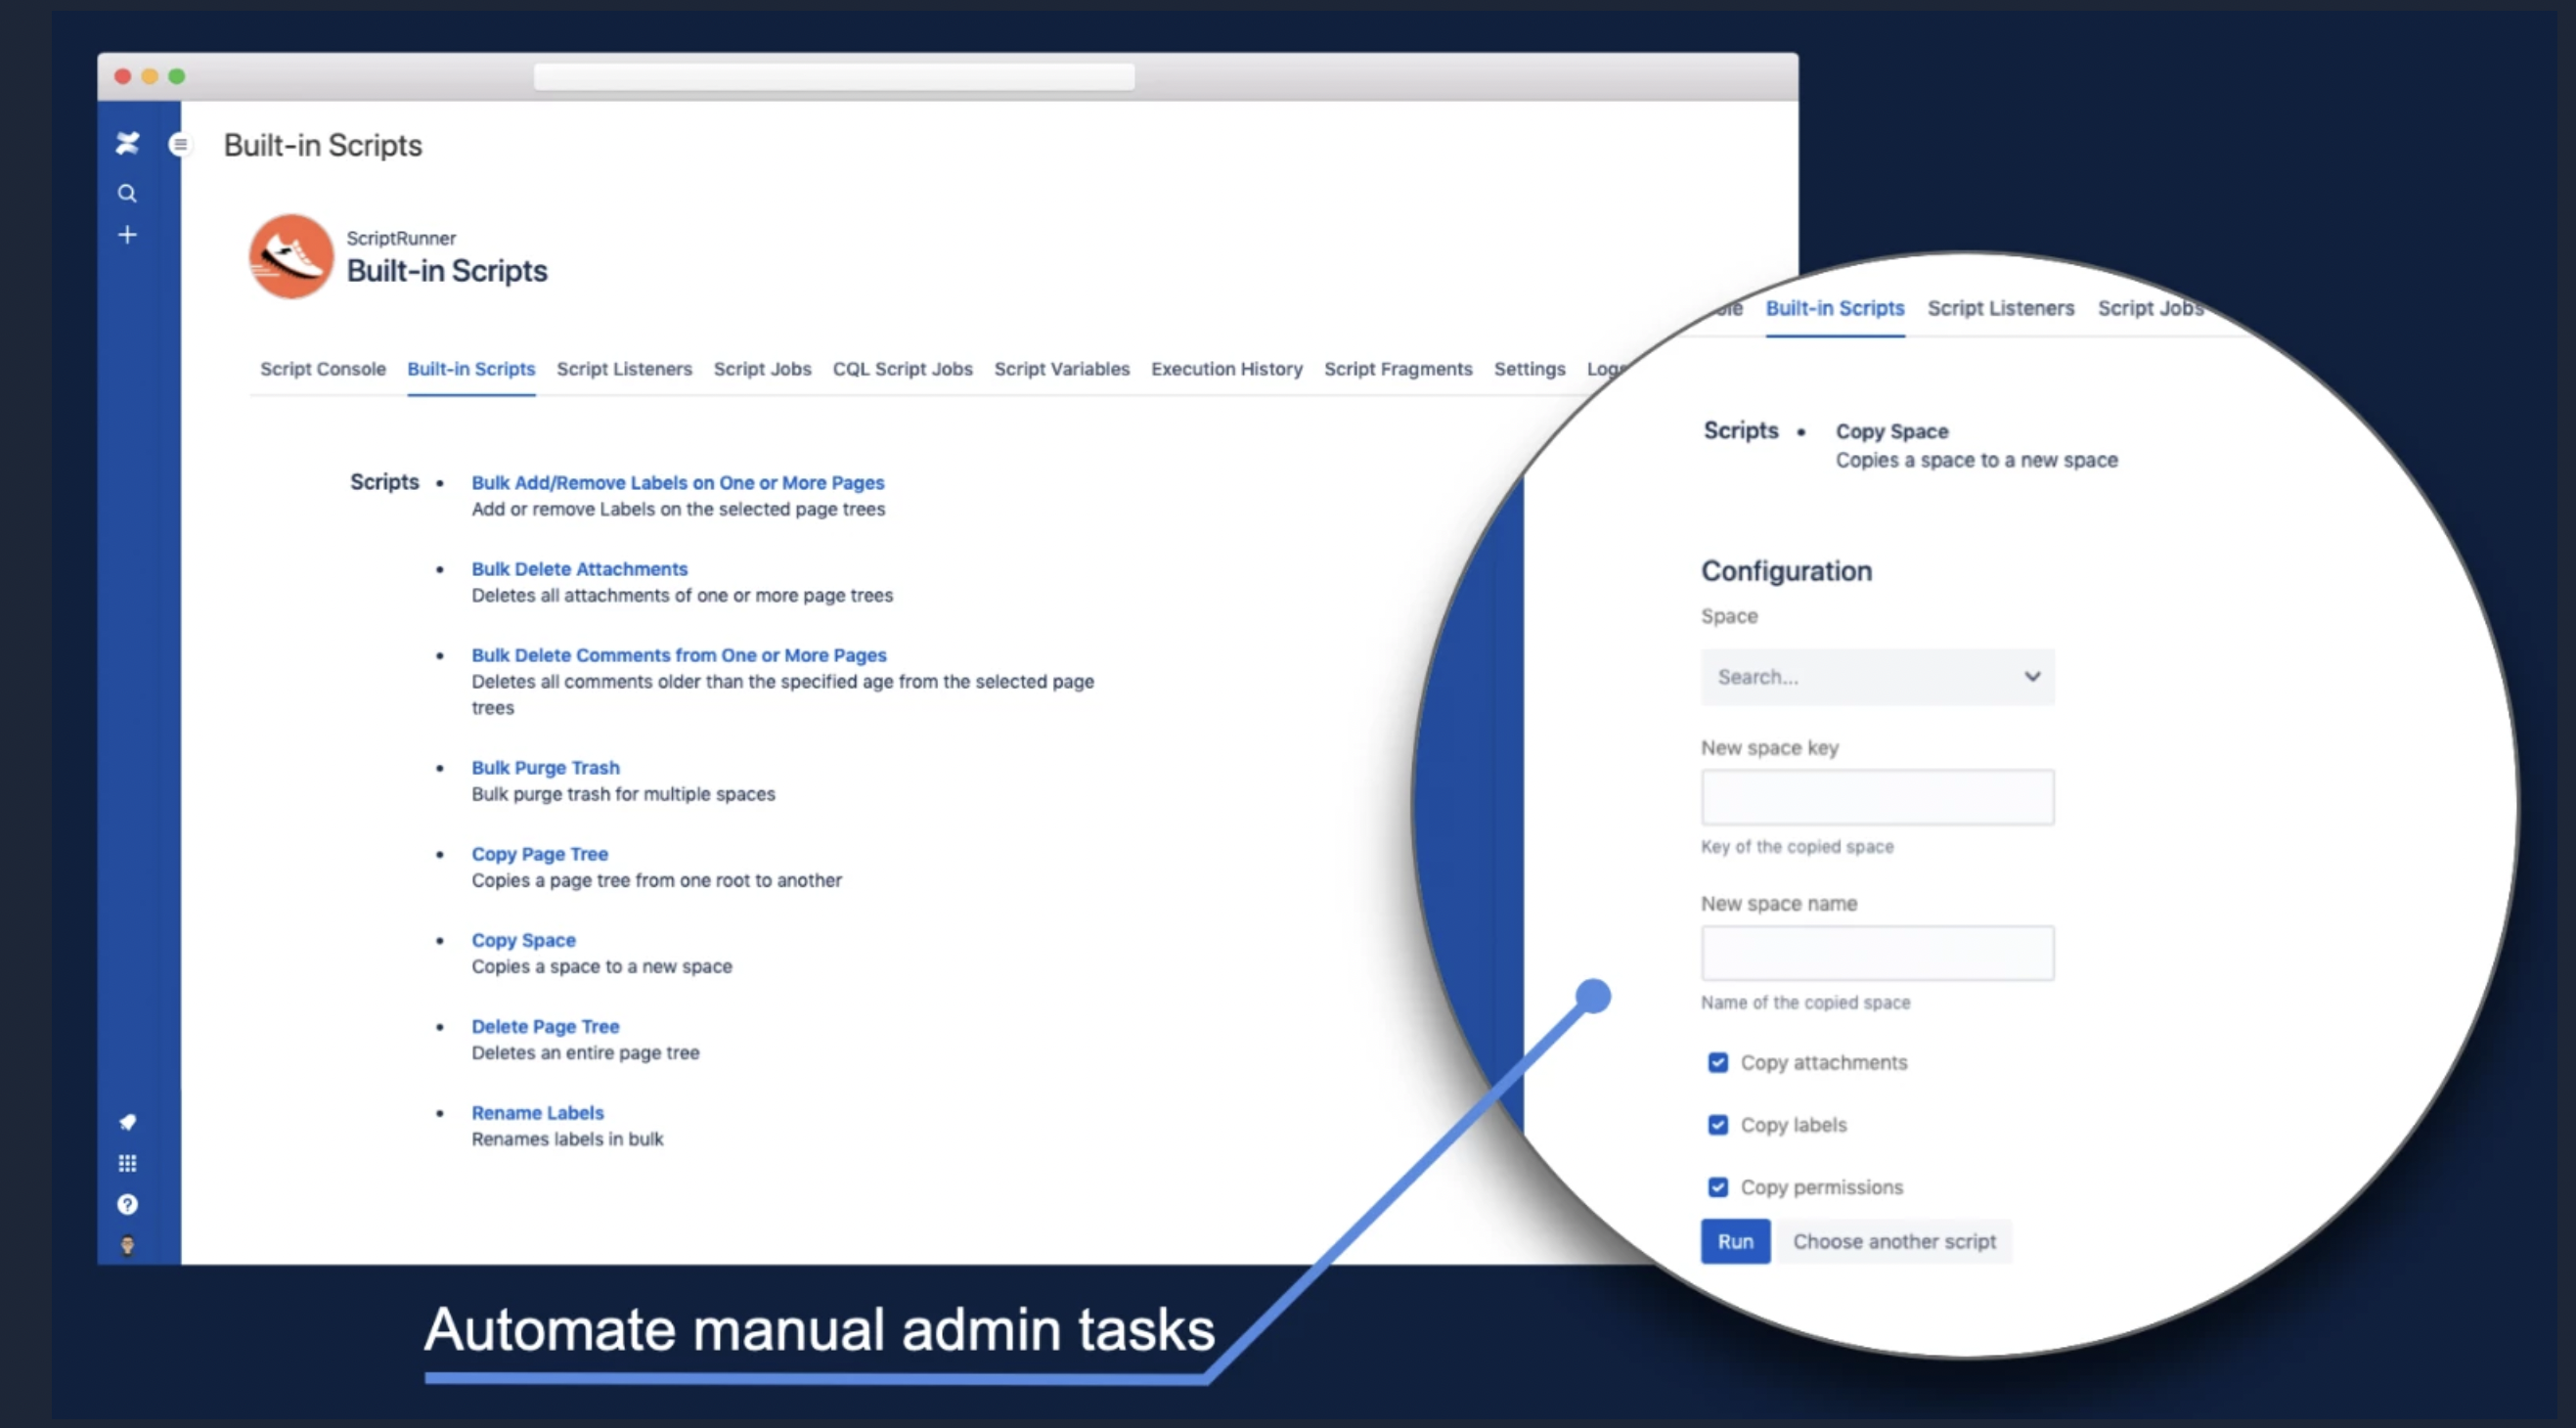Click Choose another script button
The image size is (2576, 1428).
1894,1241
